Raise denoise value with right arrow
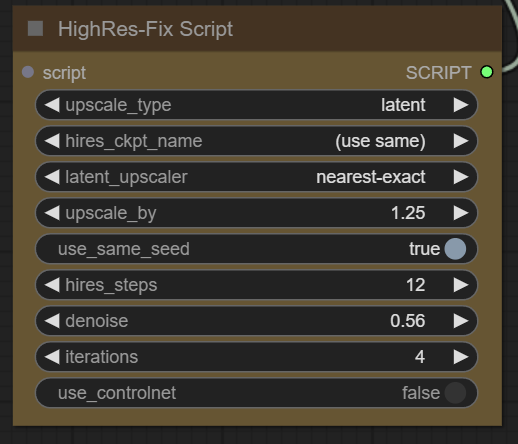Image resolution: width=518 pixels, height=444 pixels. pos(461,321)
